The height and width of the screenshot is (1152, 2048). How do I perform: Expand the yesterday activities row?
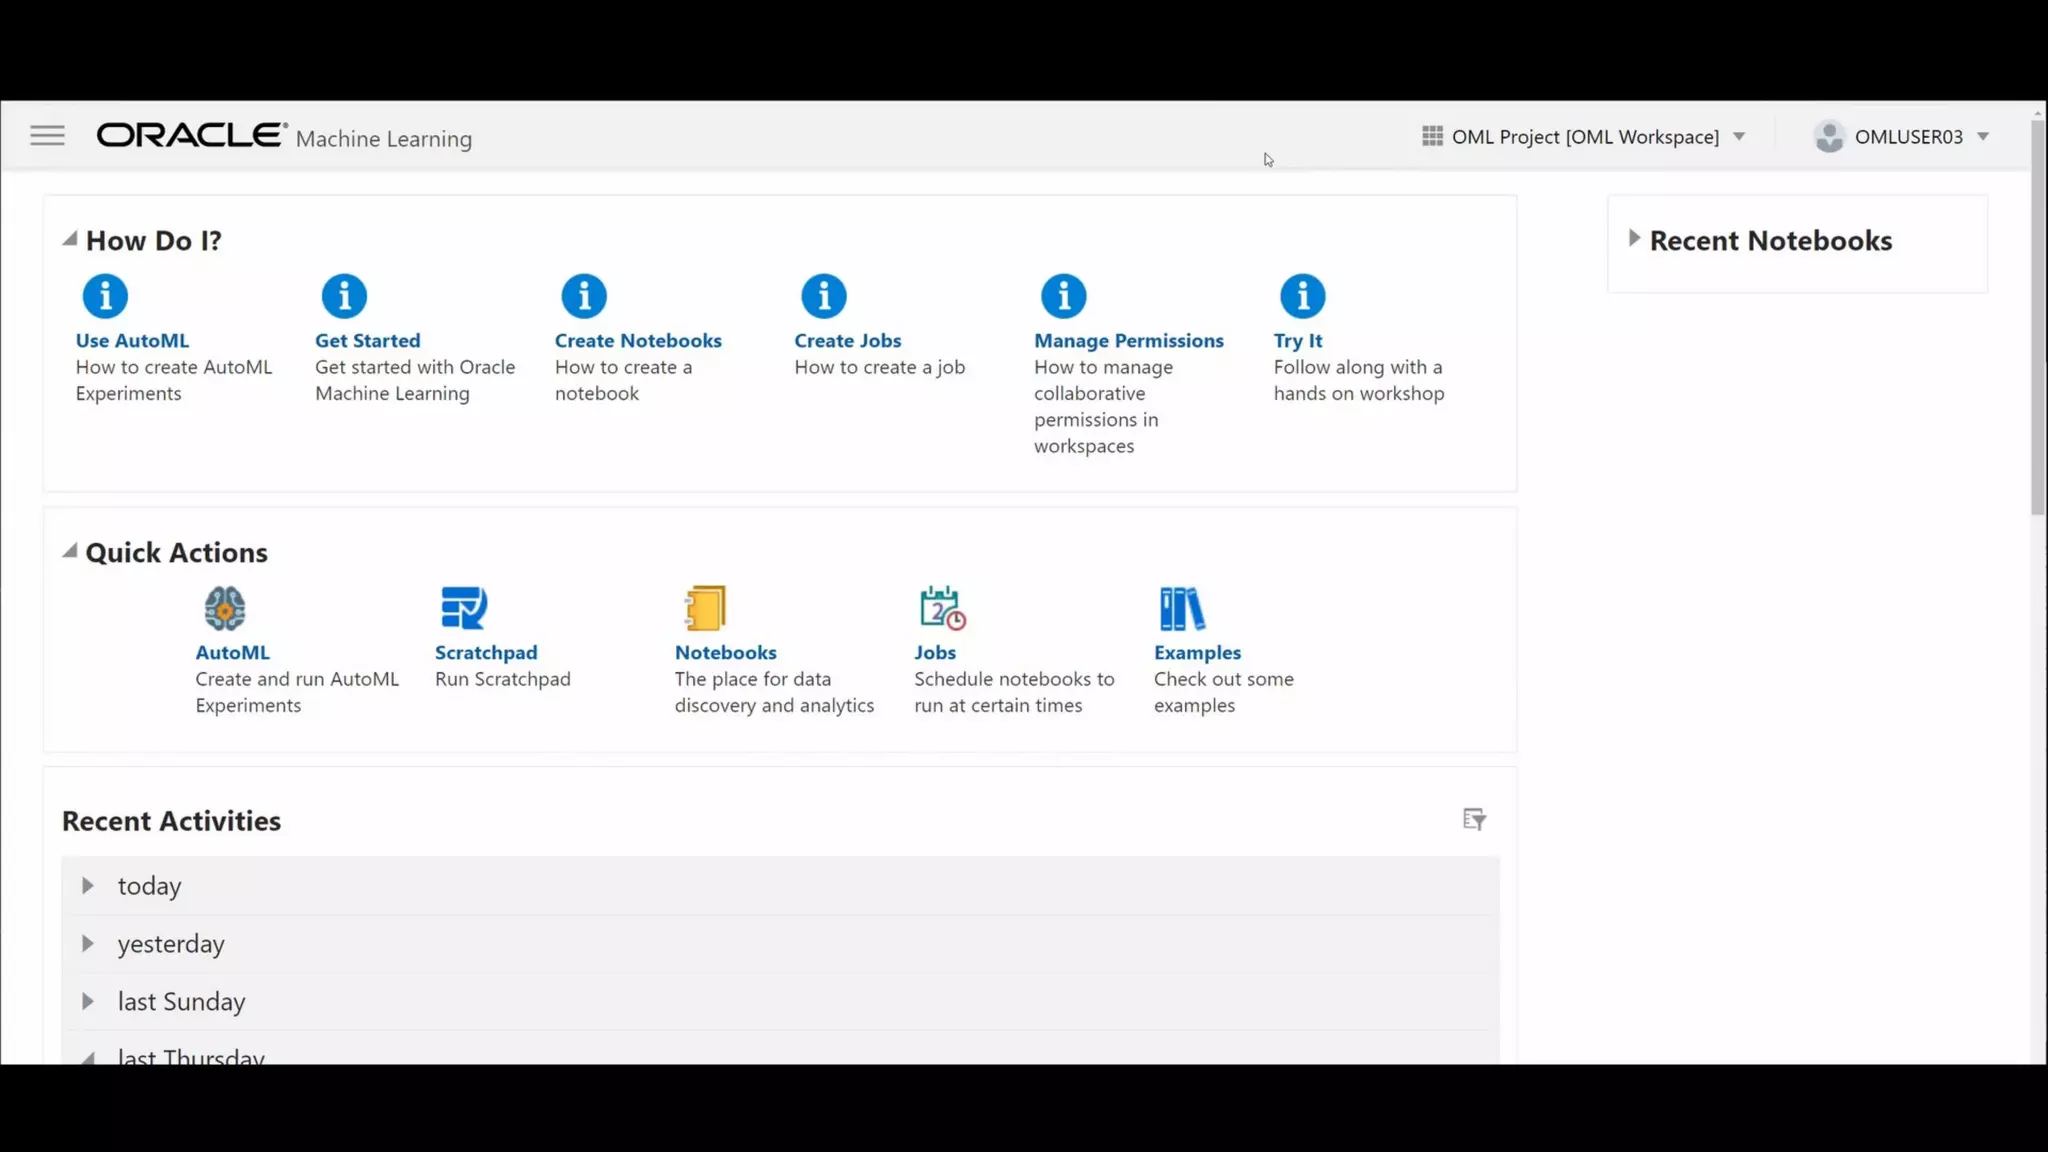pyautogui.click(x=88, y=944)
